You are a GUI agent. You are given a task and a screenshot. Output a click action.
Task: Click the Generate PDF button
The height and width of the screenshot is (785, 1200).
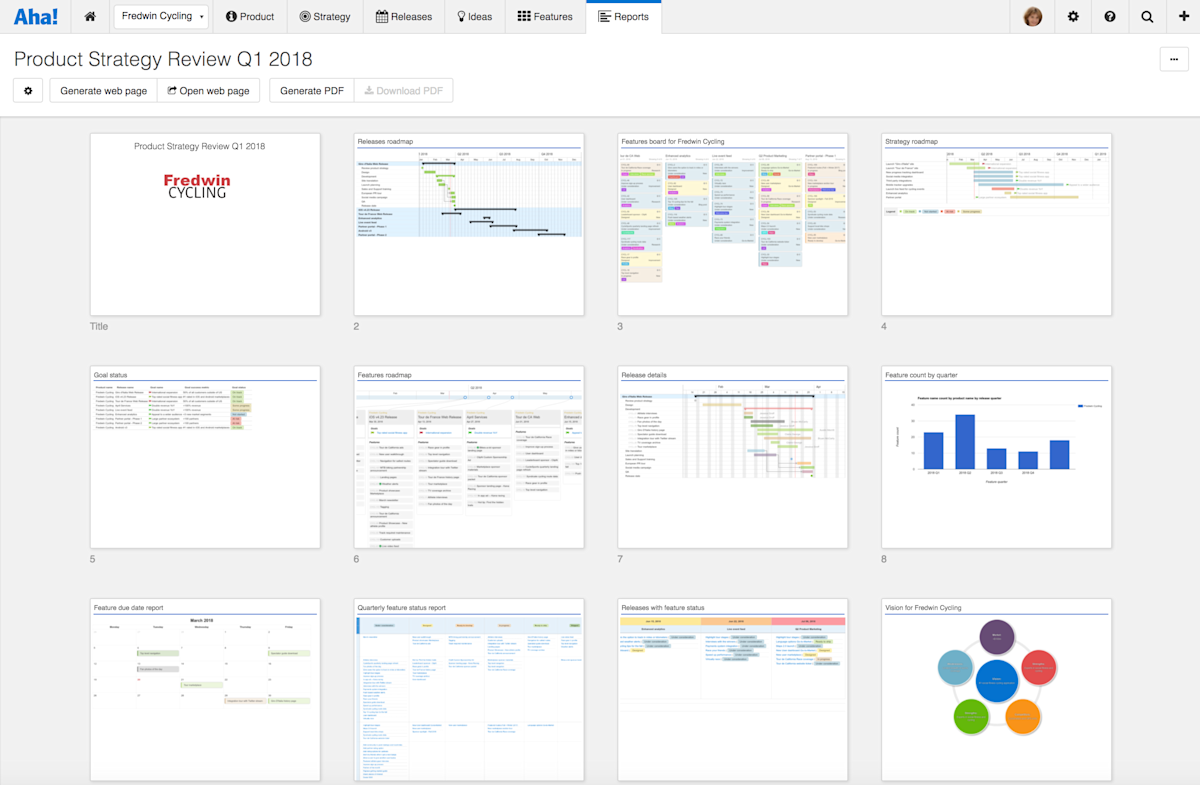[311, 90]
